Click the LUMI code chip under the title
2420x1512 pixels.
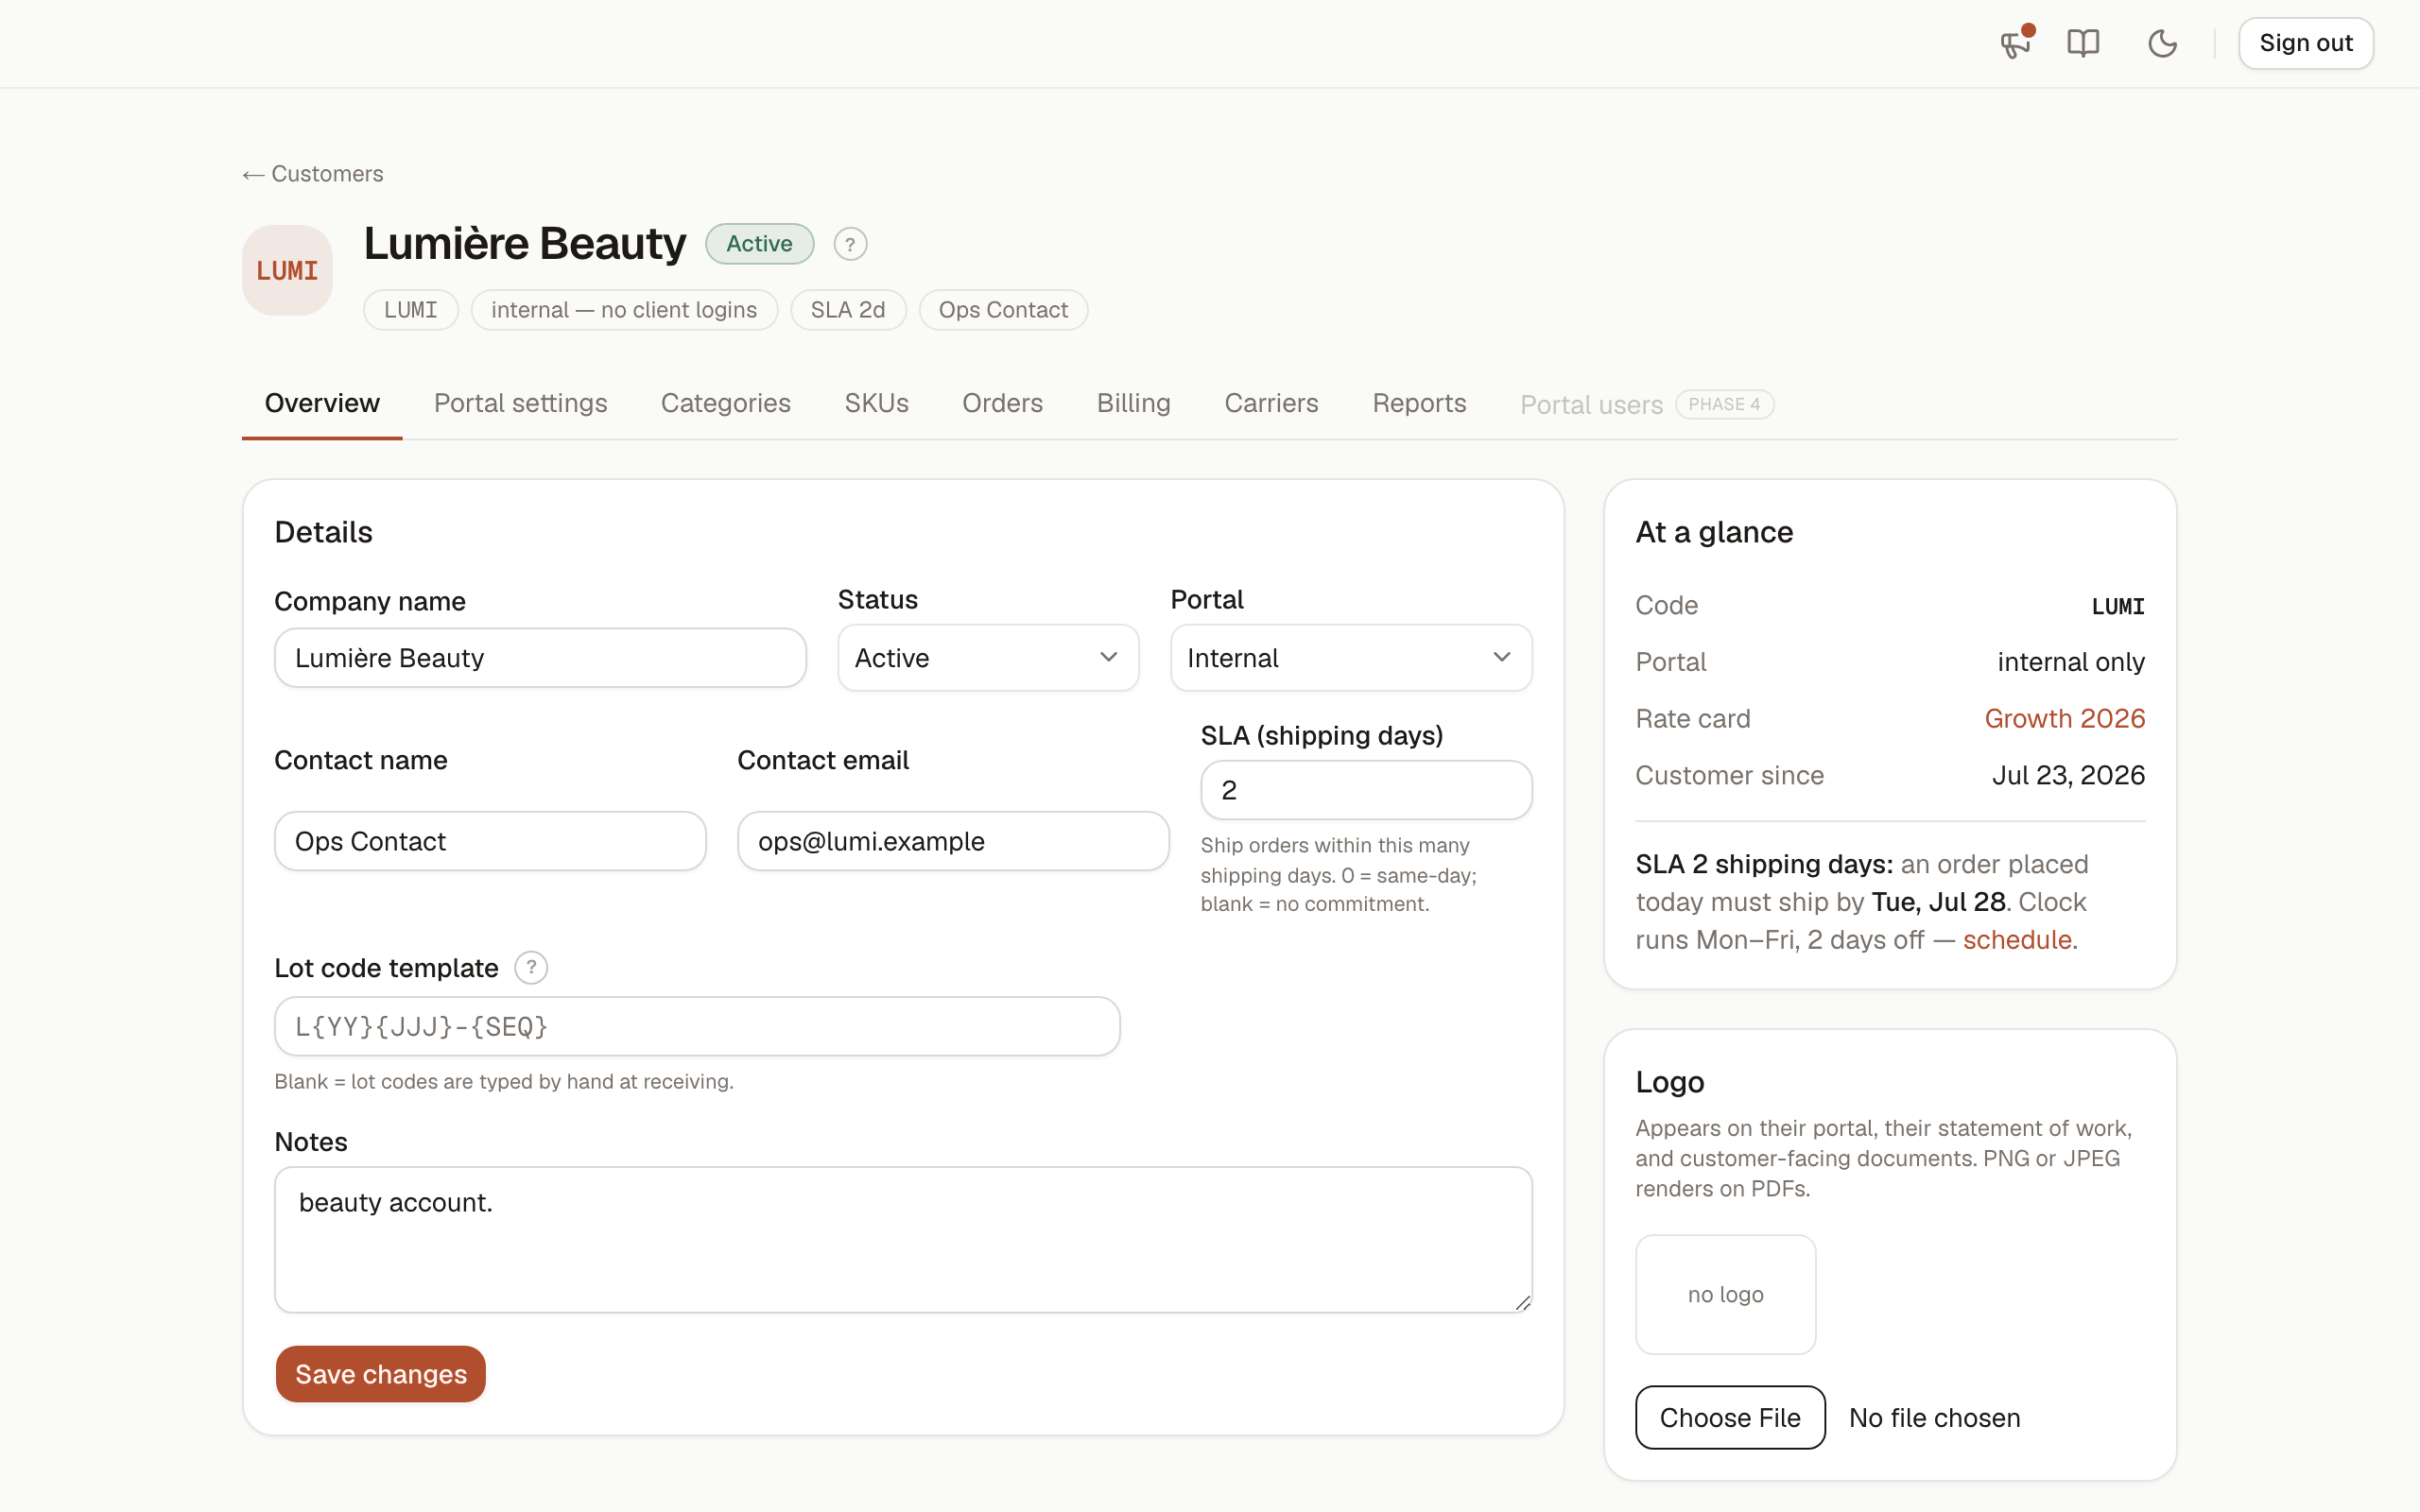click(411, 310)
